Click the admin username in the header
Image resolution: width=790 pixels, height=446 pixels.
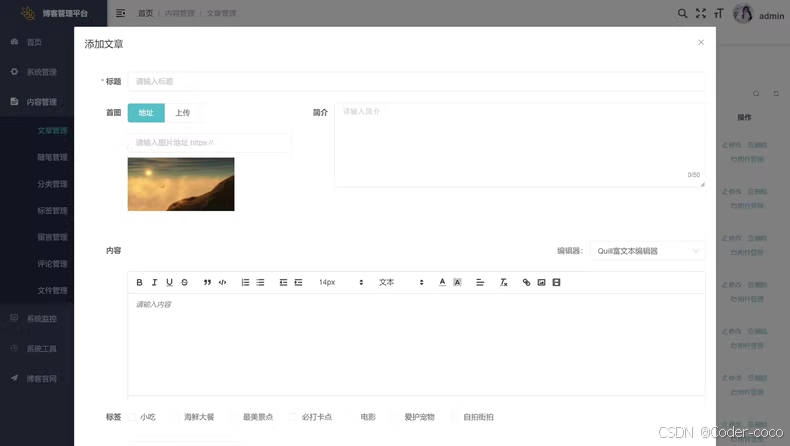[771, 16]
